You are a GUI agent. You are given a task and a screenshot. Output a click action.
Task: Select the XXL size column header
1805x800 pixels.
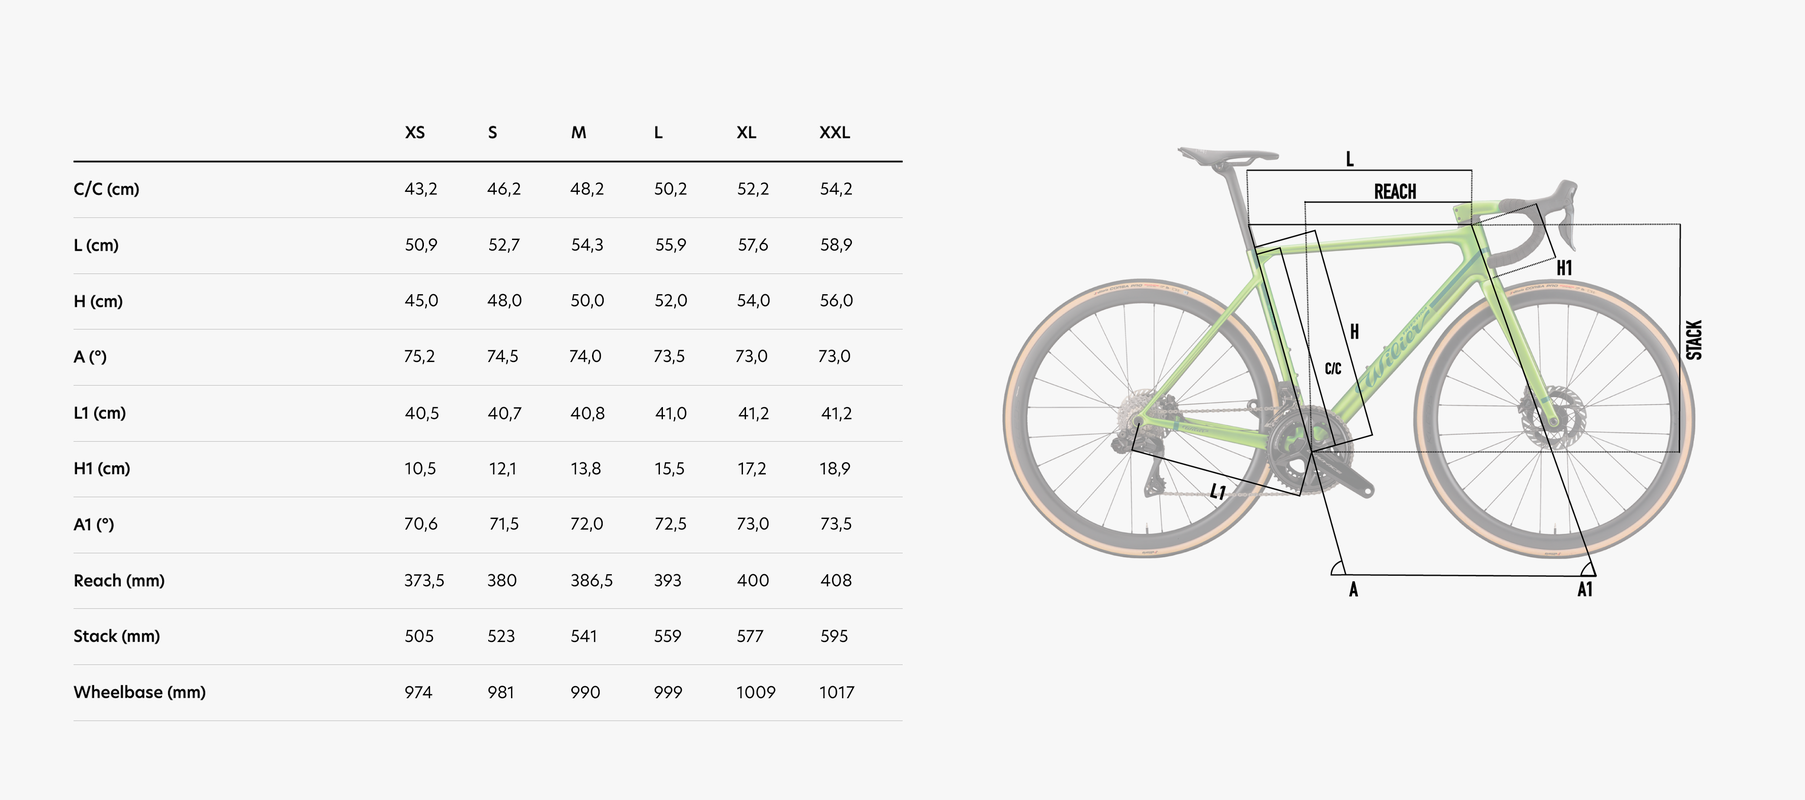pos(834,132)
